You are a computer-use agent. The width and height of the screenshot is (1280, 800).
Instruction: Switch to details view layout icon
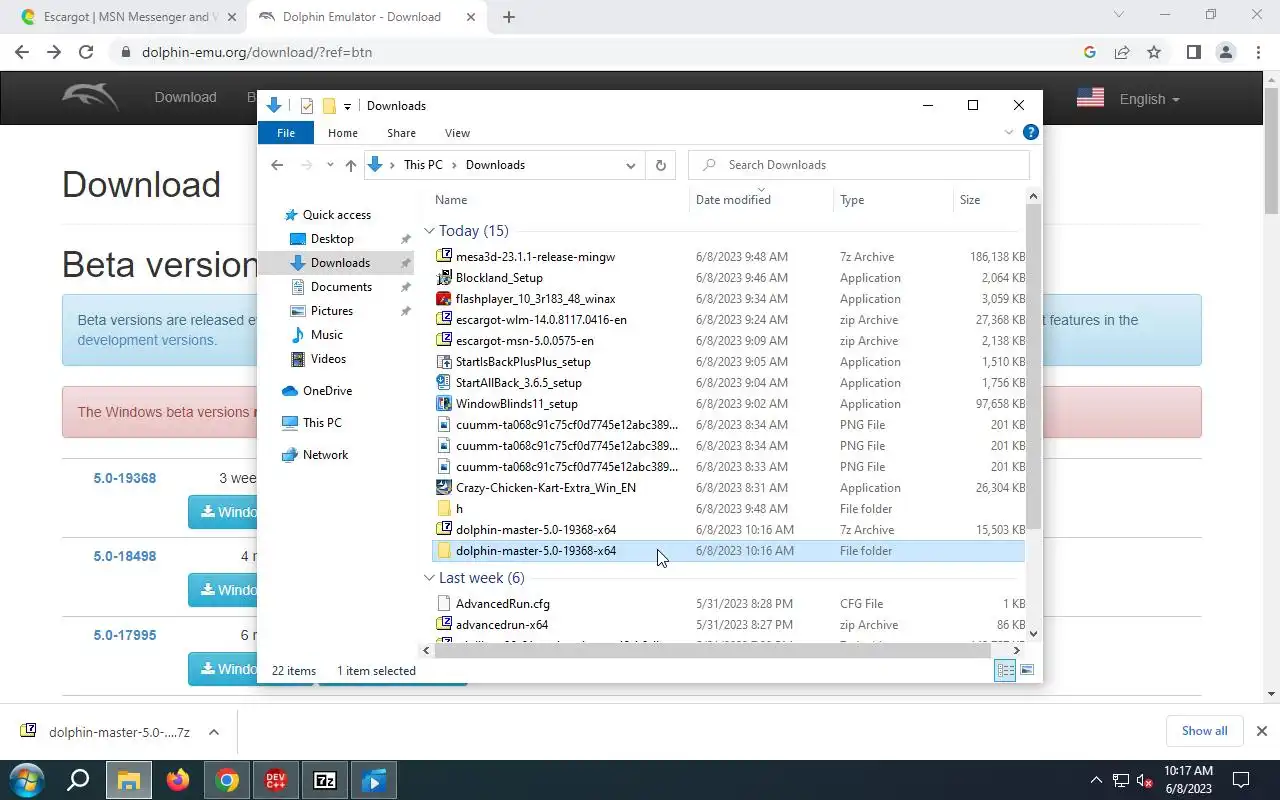[1005, 671]
